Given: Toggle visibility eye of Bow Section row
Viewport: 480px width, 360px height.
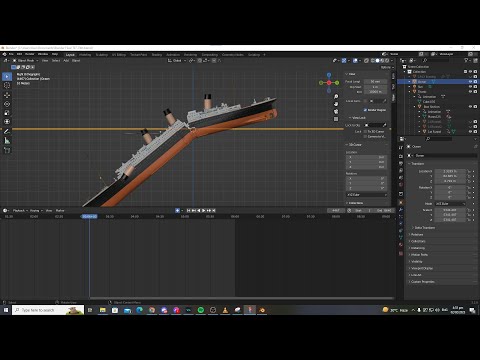Looking at the screenshot, I should pyautogui.click(x=470, y=107).
